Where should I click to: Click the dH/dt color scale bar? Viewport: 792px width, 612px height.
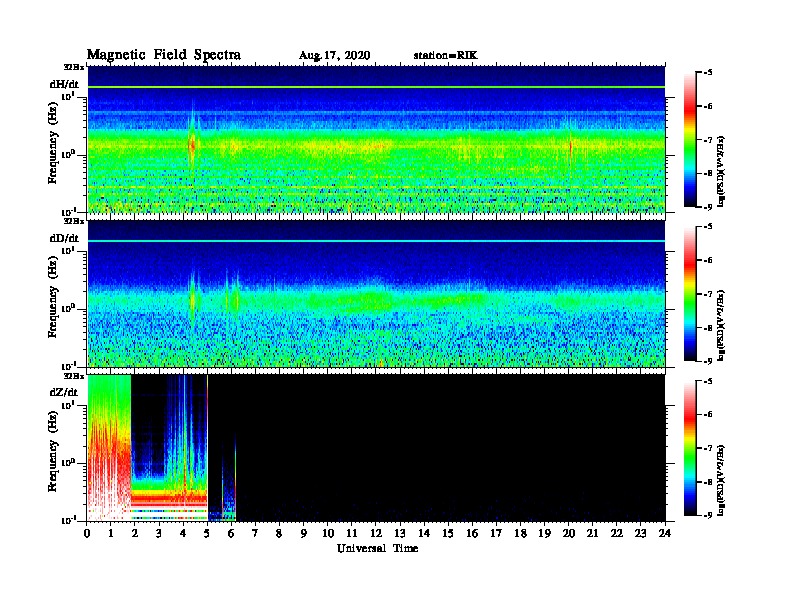pos(690,140)
